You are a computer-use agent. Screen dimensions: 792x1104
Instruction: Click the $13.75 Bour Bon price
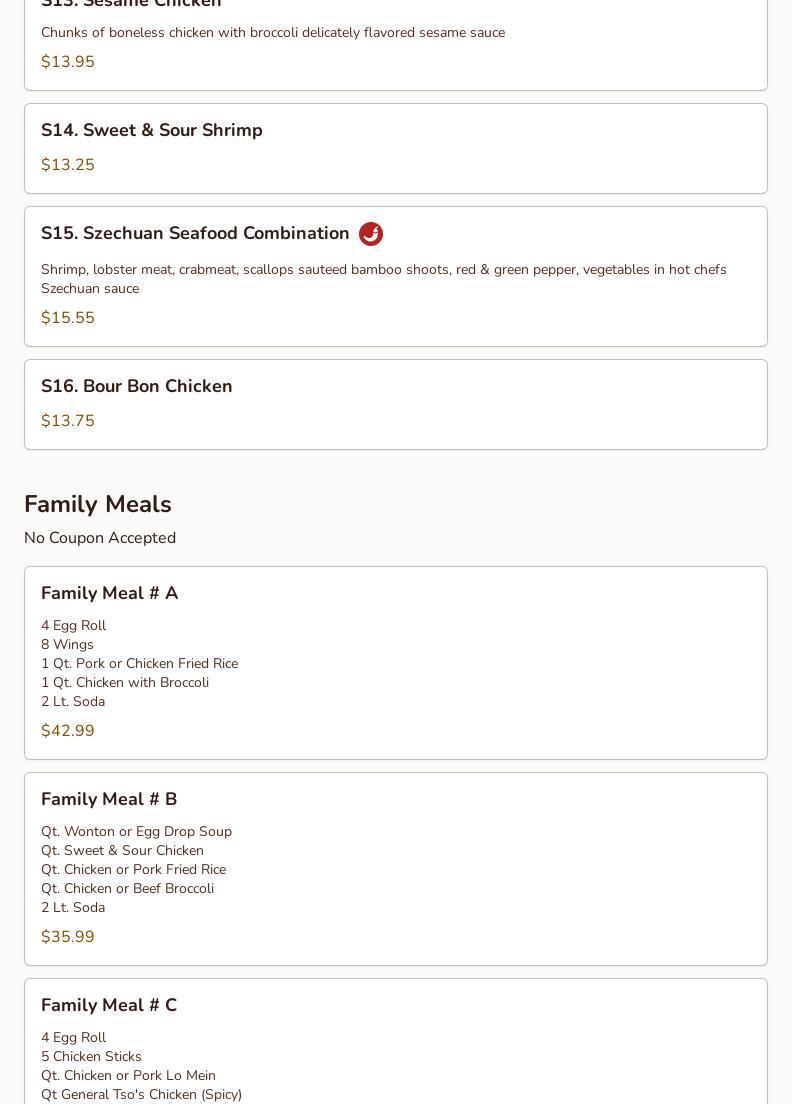(x=68, y=421)
